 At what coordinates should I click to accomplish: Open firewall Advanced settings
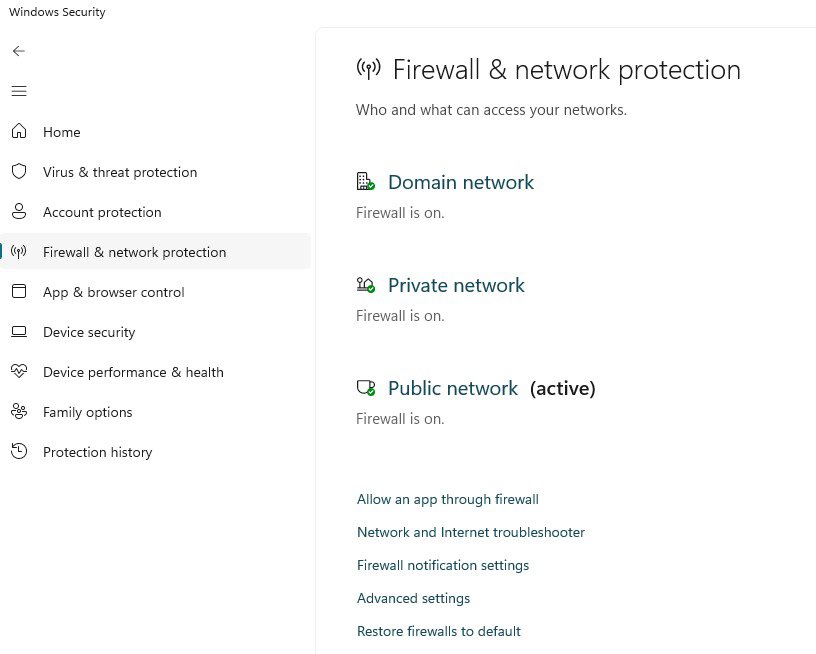[413, 598]
